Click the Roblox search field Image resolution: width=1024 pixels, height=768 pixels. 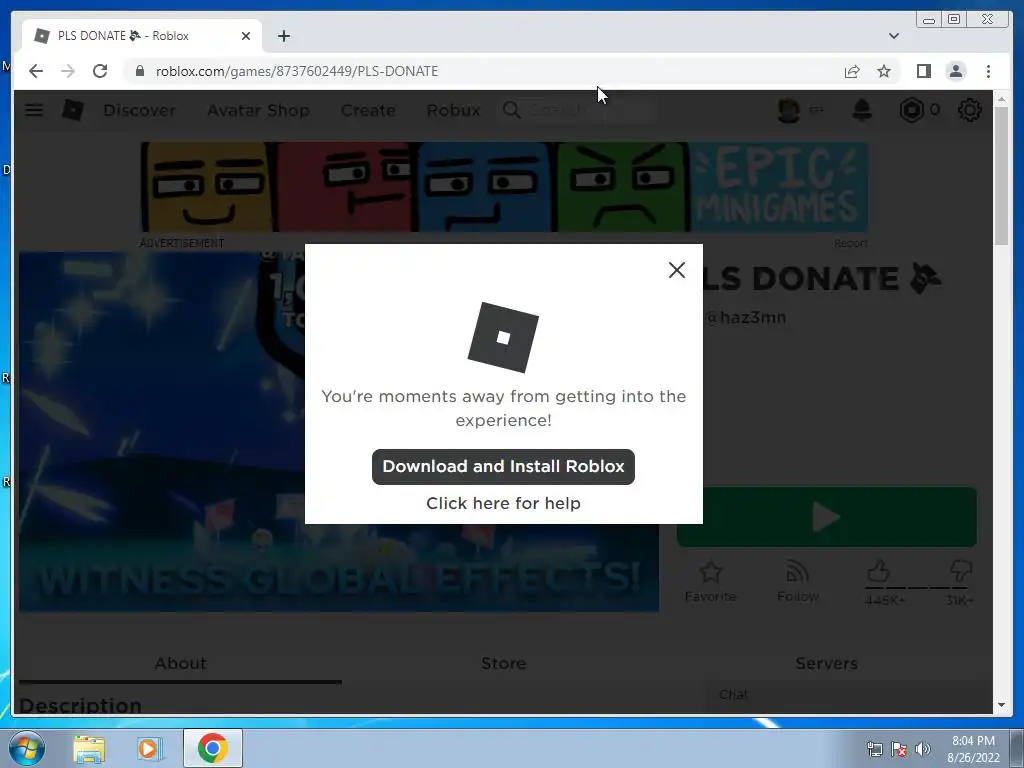click(577, 110)
